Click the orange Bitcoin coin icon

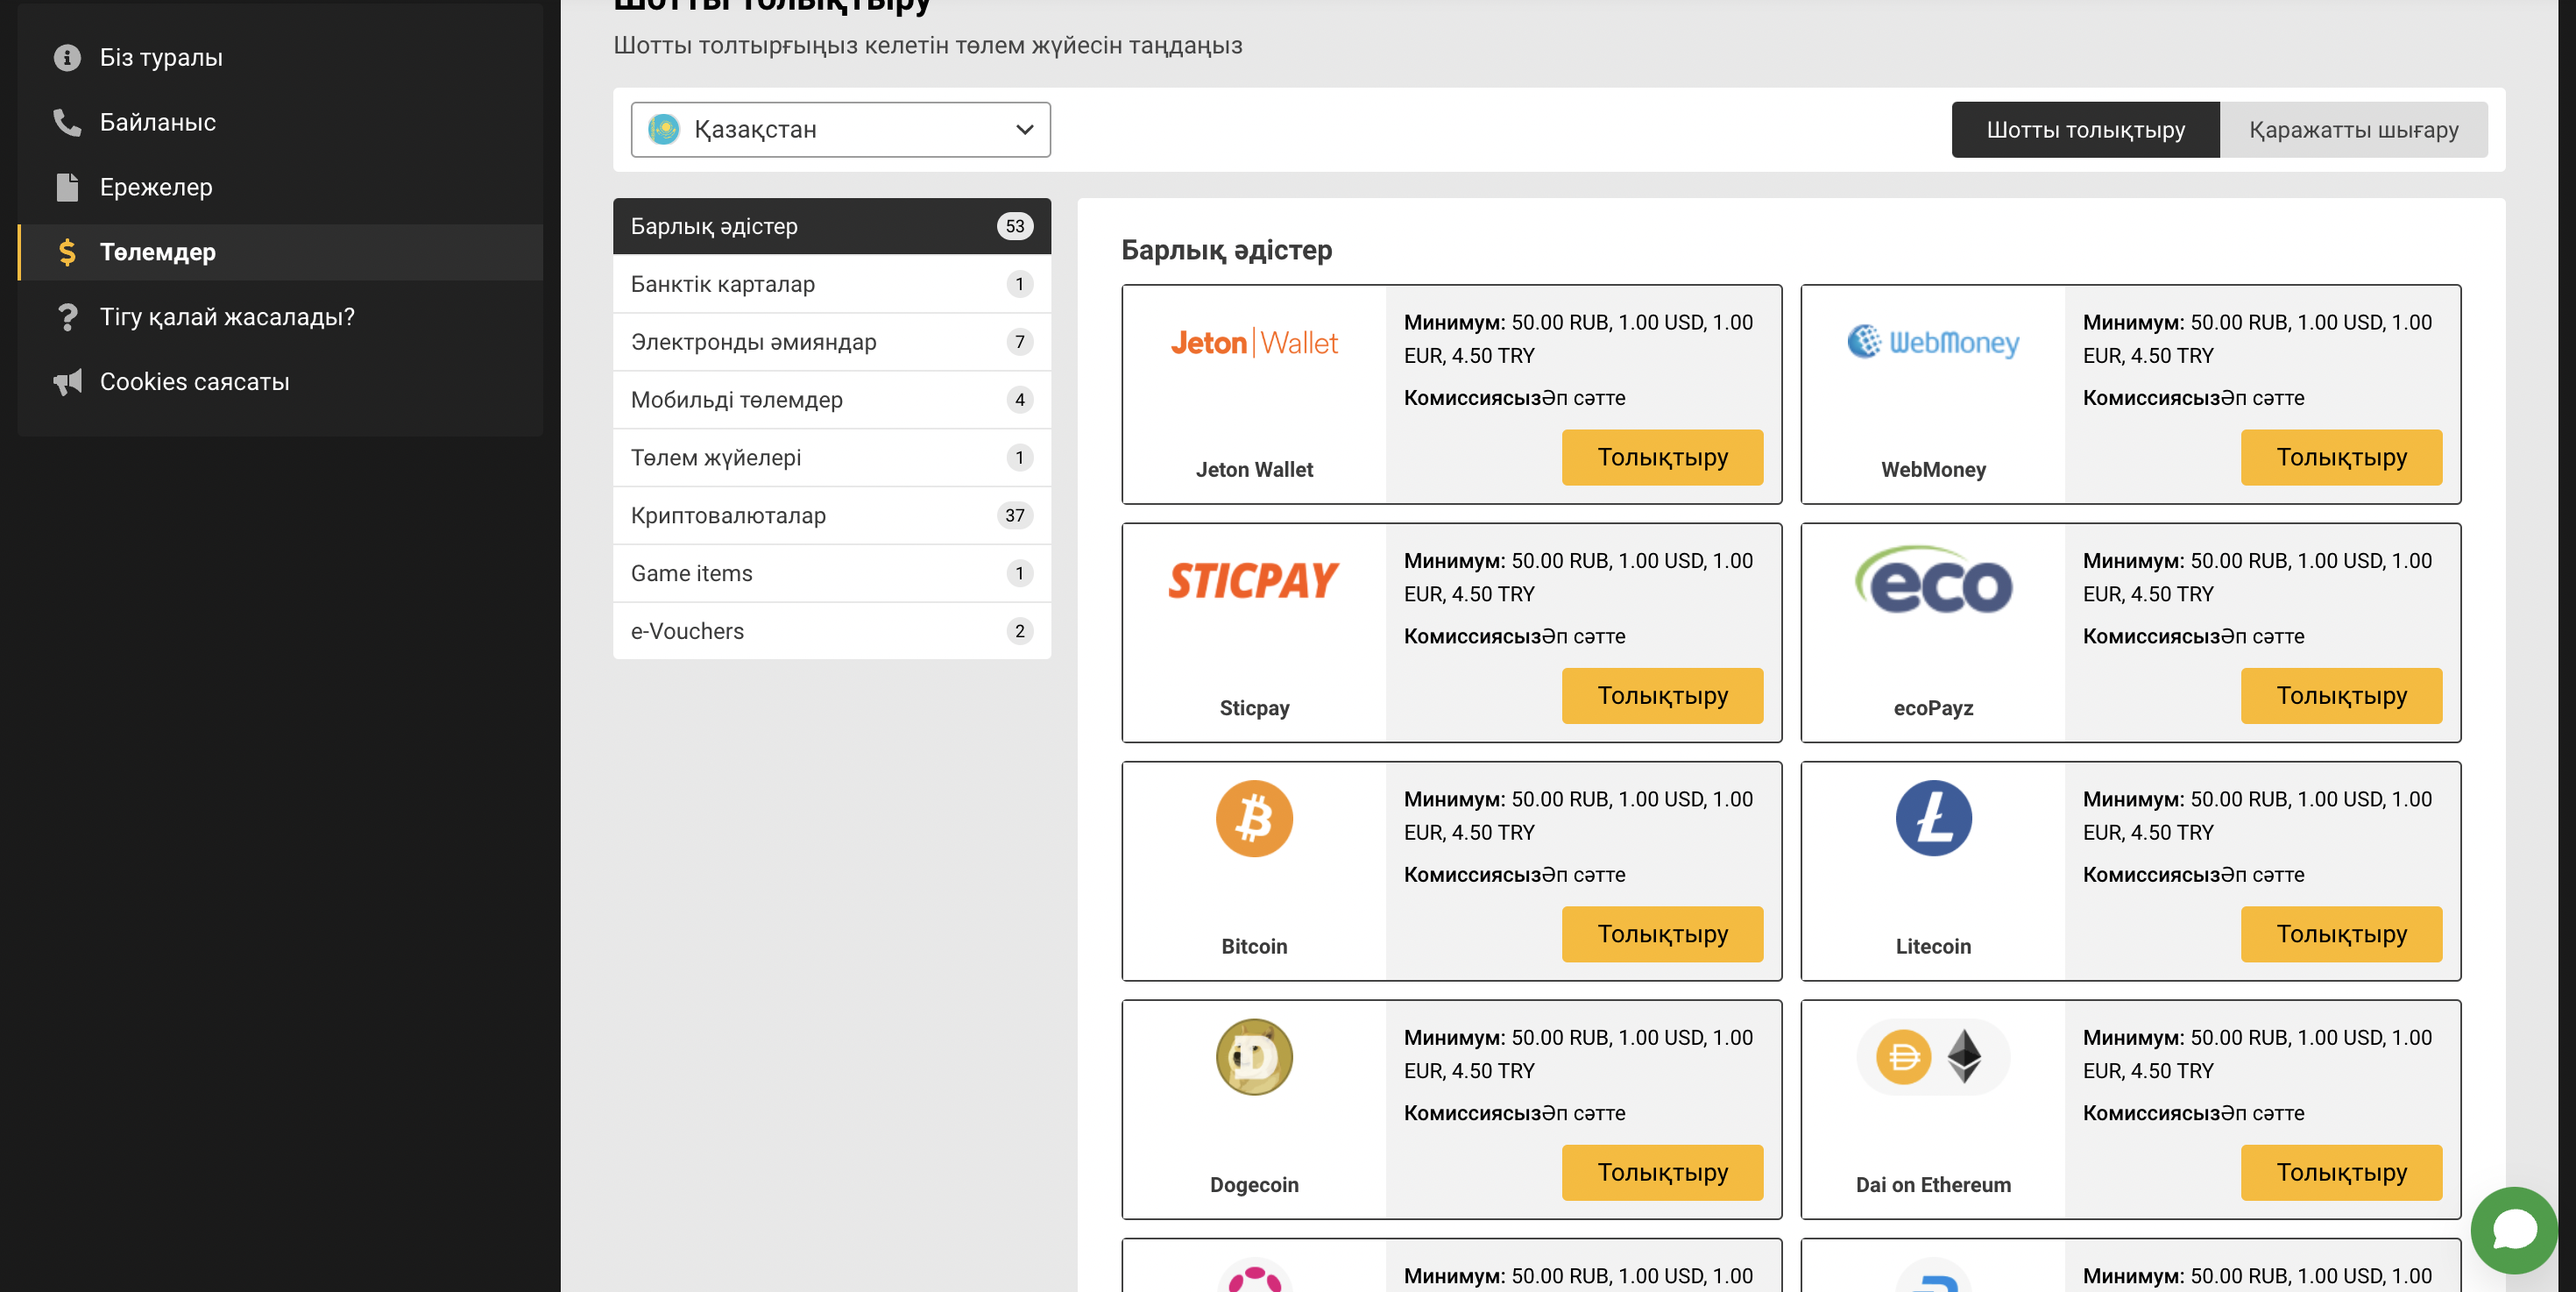(1254, 819)
